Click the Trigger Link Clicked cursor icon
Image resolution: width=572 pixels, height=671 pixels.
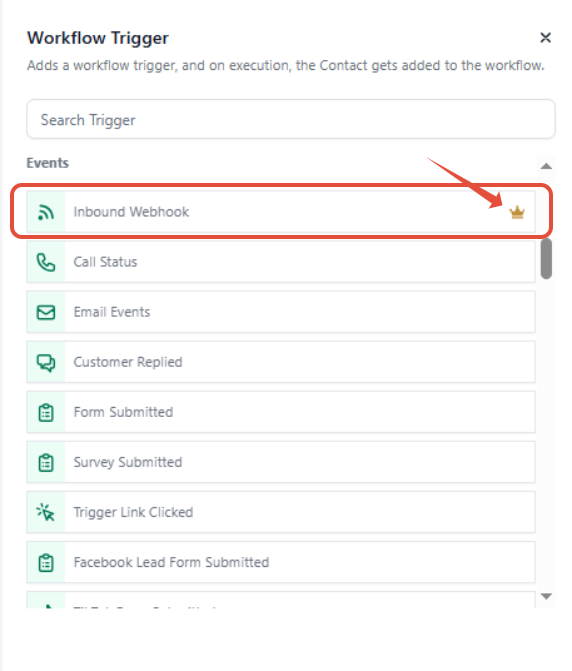(x=46, y=512)
